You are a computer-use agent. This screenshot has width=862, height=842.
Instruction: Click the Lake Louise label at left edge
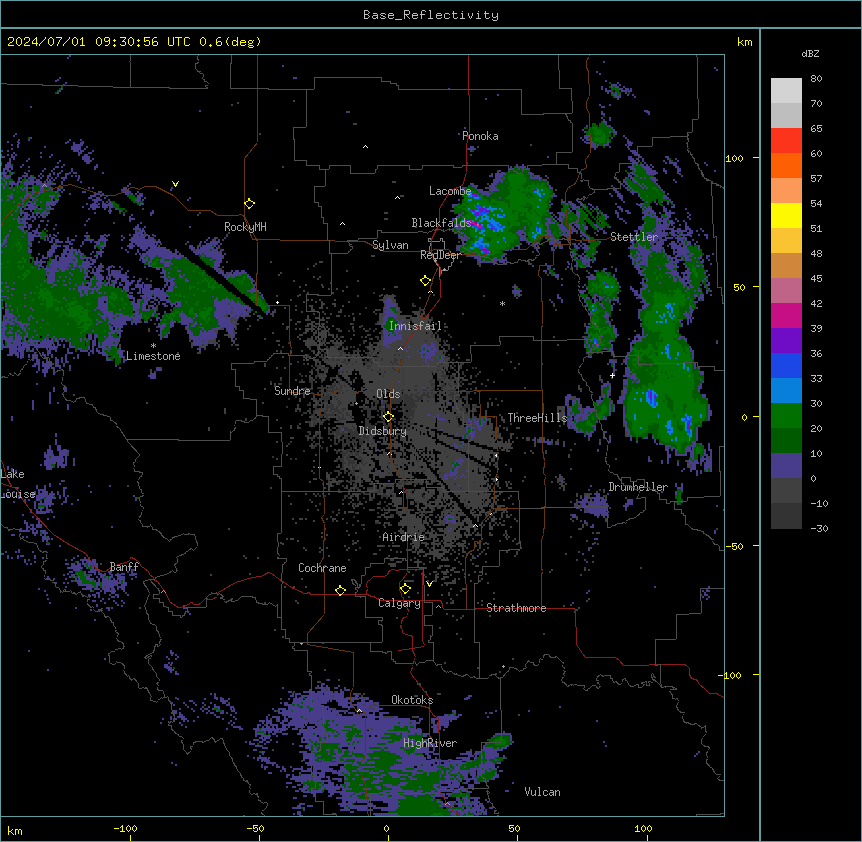[x=18, y=484]
